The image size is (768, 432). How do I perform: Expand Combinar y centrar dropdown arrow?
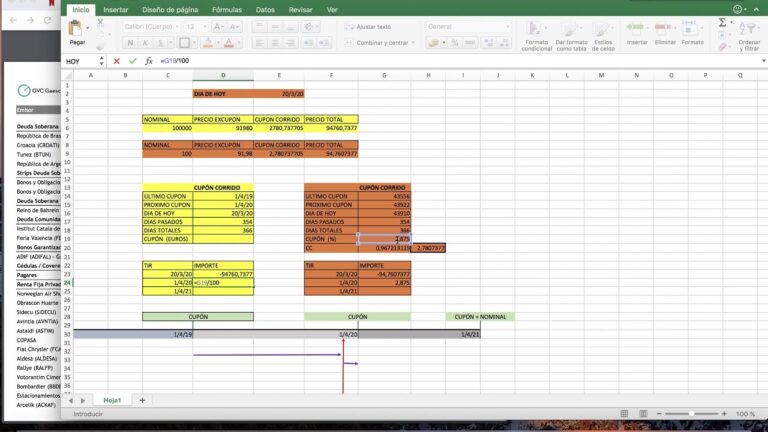pyautogui.click(x=413, y=43)
